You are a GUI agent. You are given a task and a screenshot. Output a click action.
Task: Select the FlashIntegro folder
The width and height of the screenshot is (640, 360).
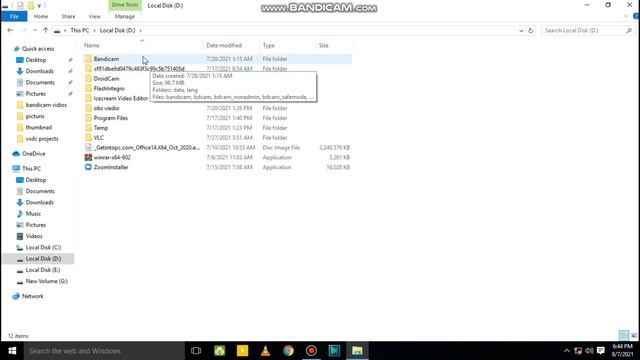pyautogui.click(x=109, y=88)
